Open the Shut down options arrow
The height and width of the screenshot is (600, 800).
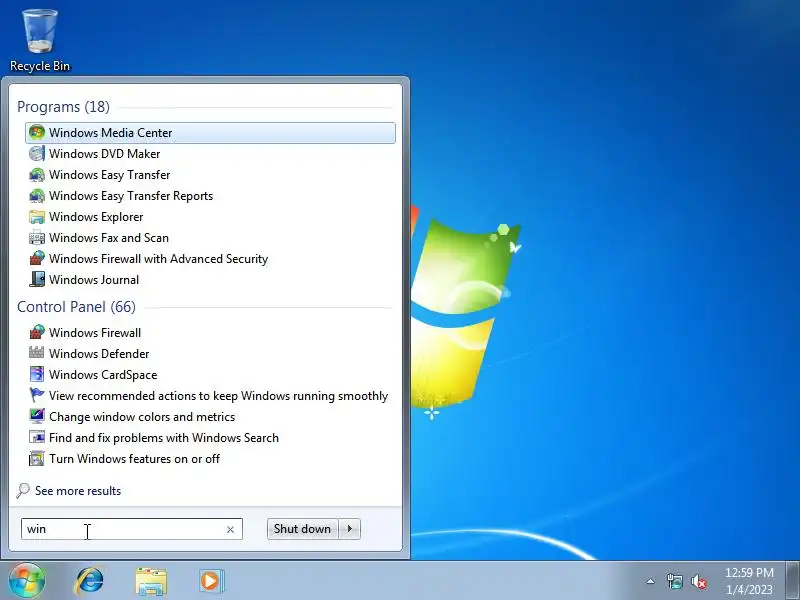(350, 529)
